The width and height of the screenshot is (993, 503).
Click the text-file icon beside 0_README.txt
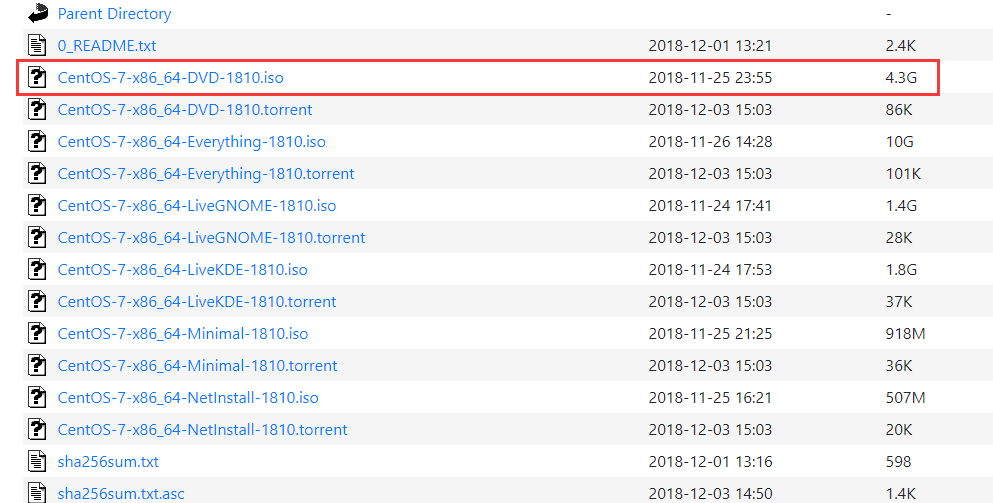pyautogui.click(x=37, y=45)
